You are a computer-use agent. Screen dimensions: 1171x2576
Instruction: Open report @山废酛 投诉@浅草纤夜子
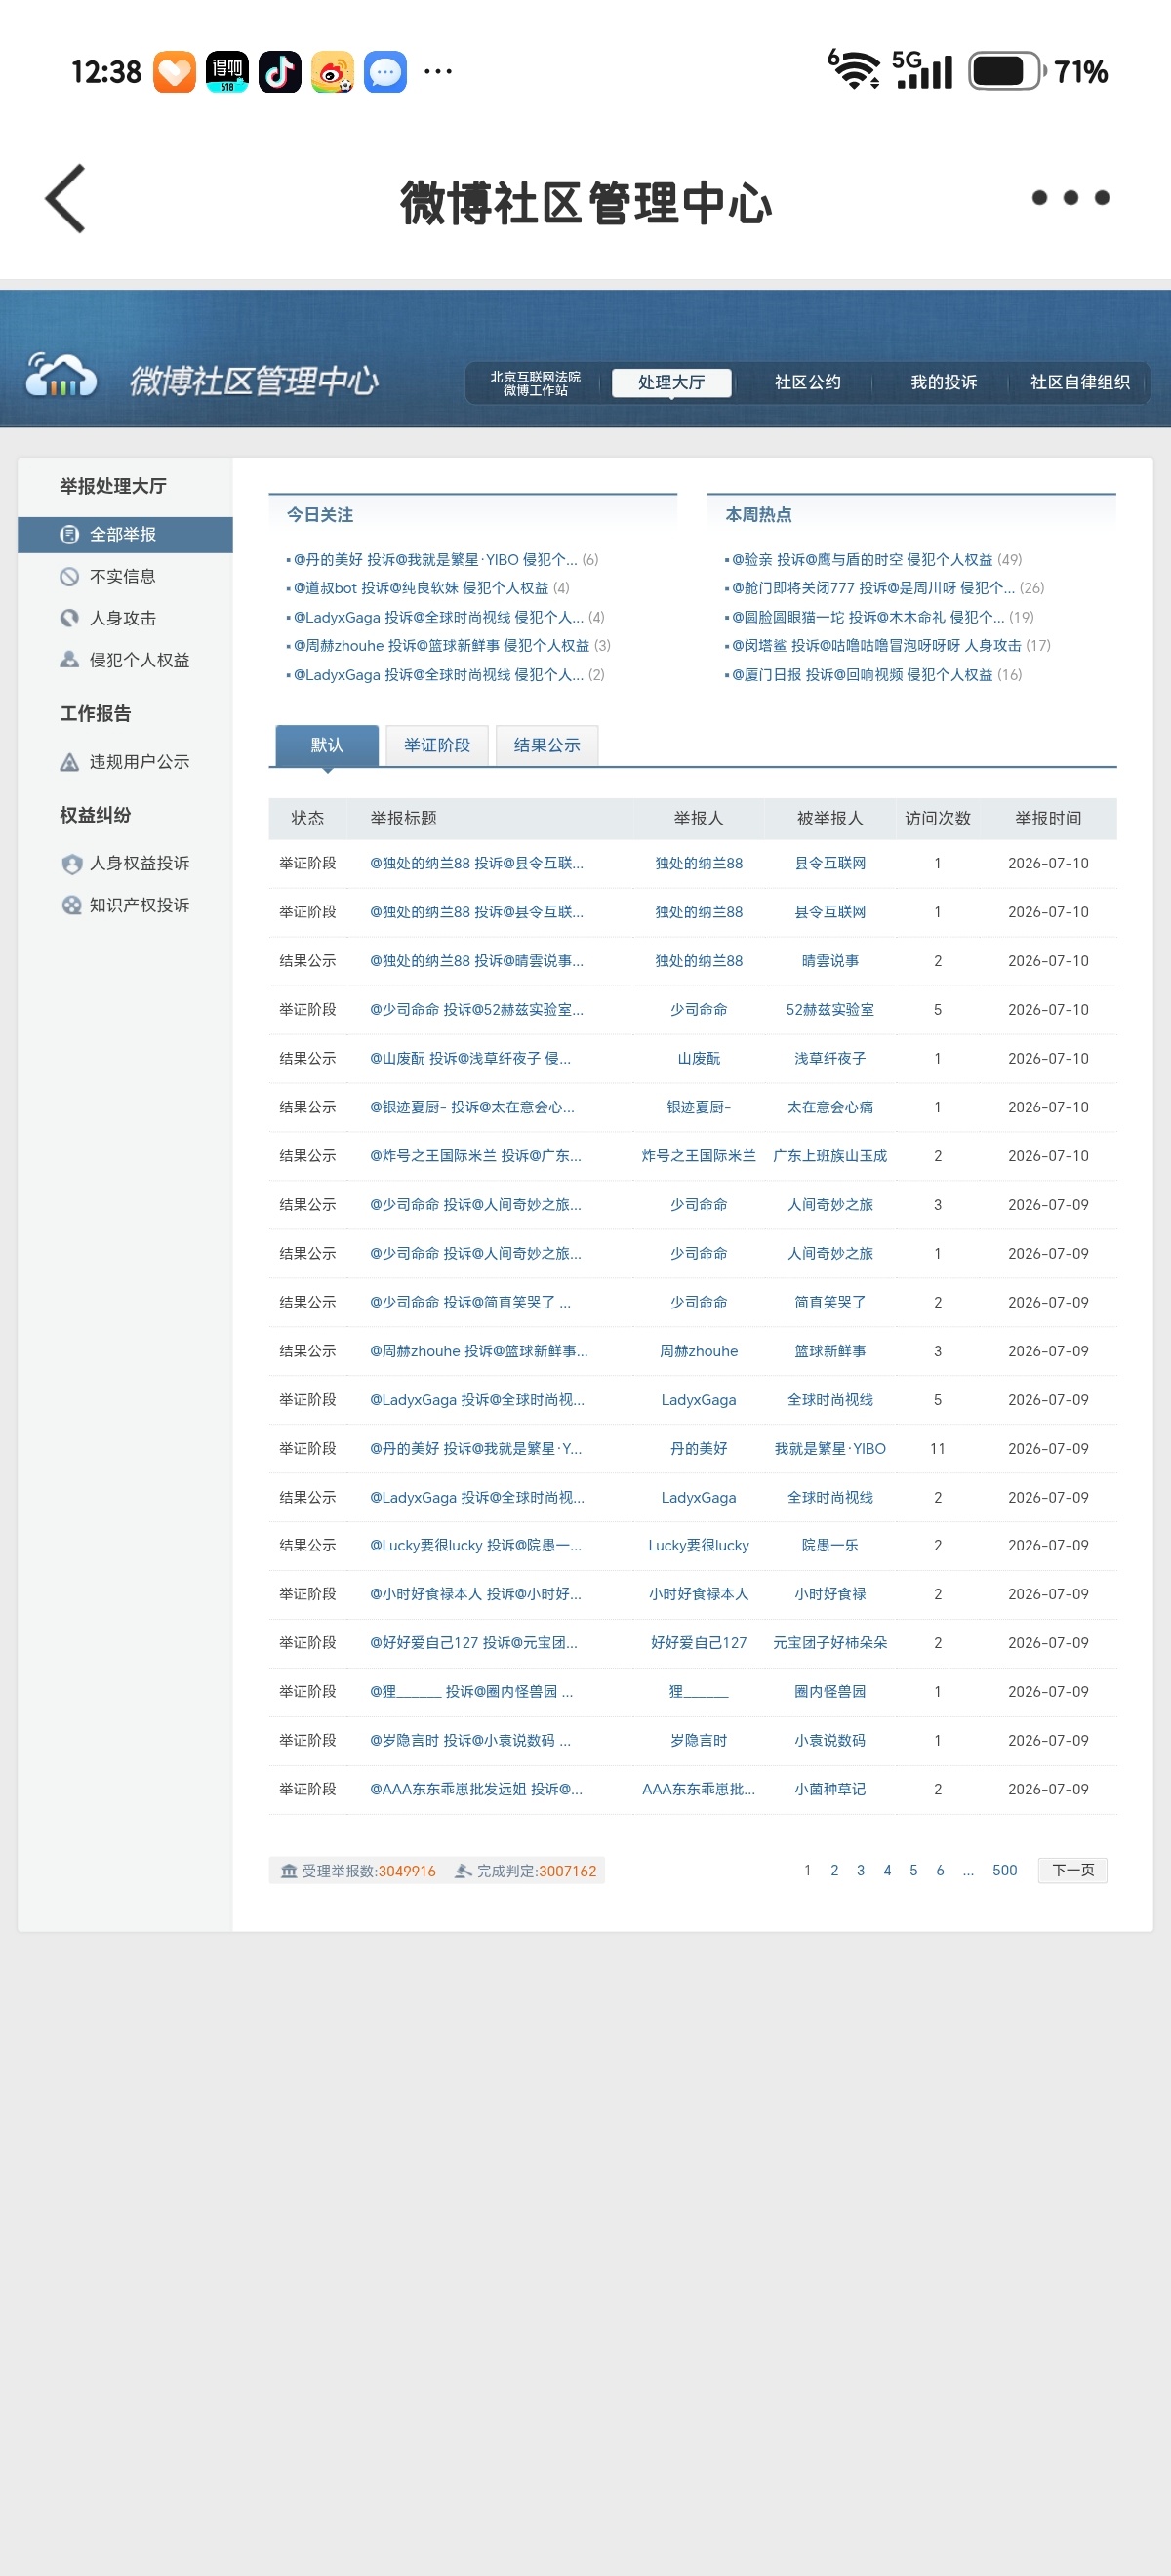point(470,1059)
